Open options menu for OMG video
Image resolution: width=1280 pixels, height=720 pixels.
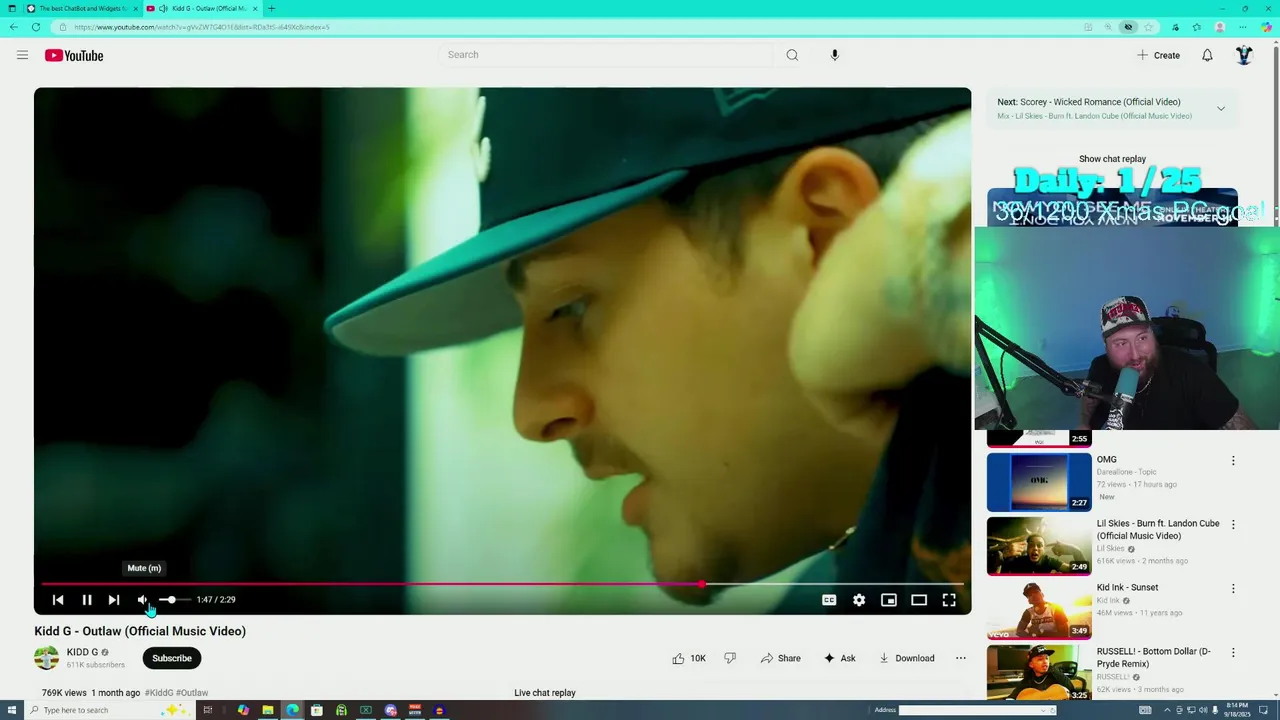click(x=1233, y=461)
